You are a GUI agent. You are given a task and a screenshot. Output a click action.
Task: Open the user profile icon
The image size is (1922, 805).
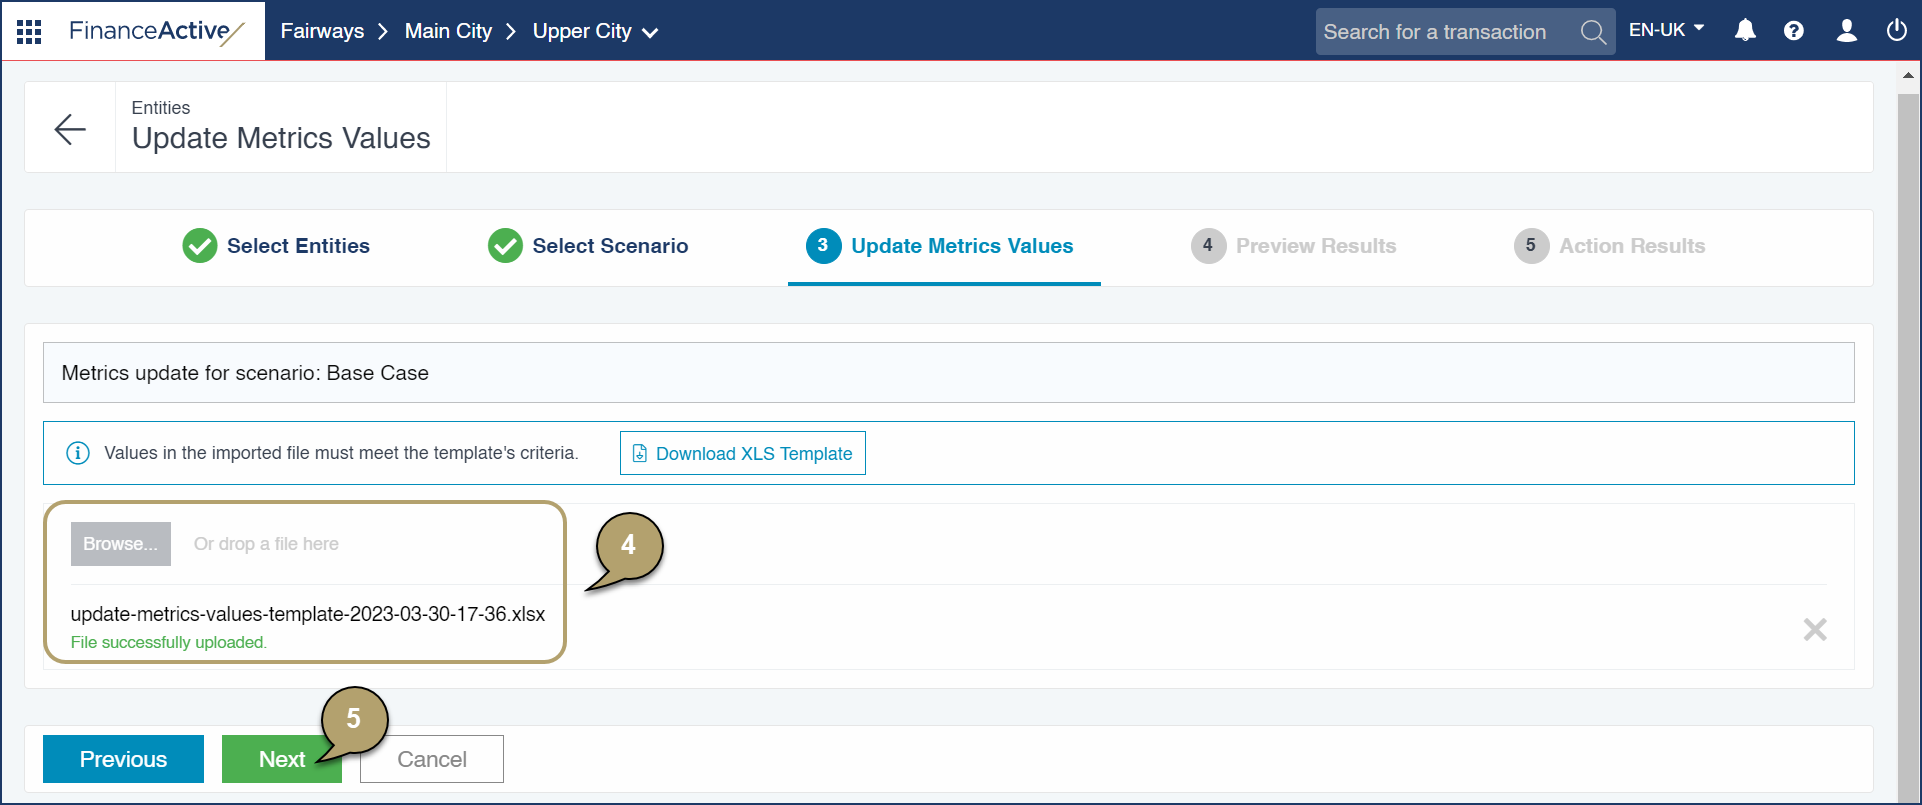click(1846, 31)
